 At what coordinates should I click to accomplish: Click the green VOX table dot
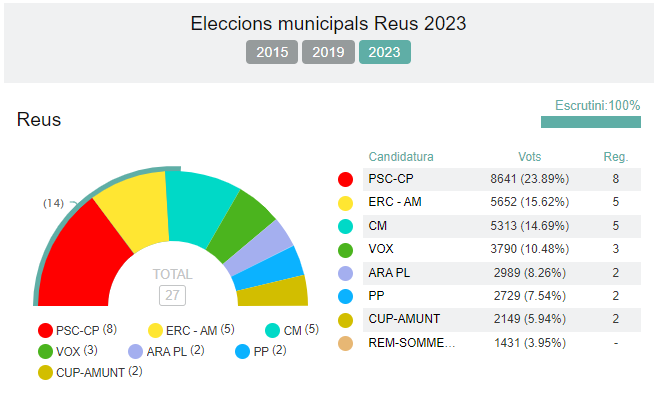(x=346, y=250)
